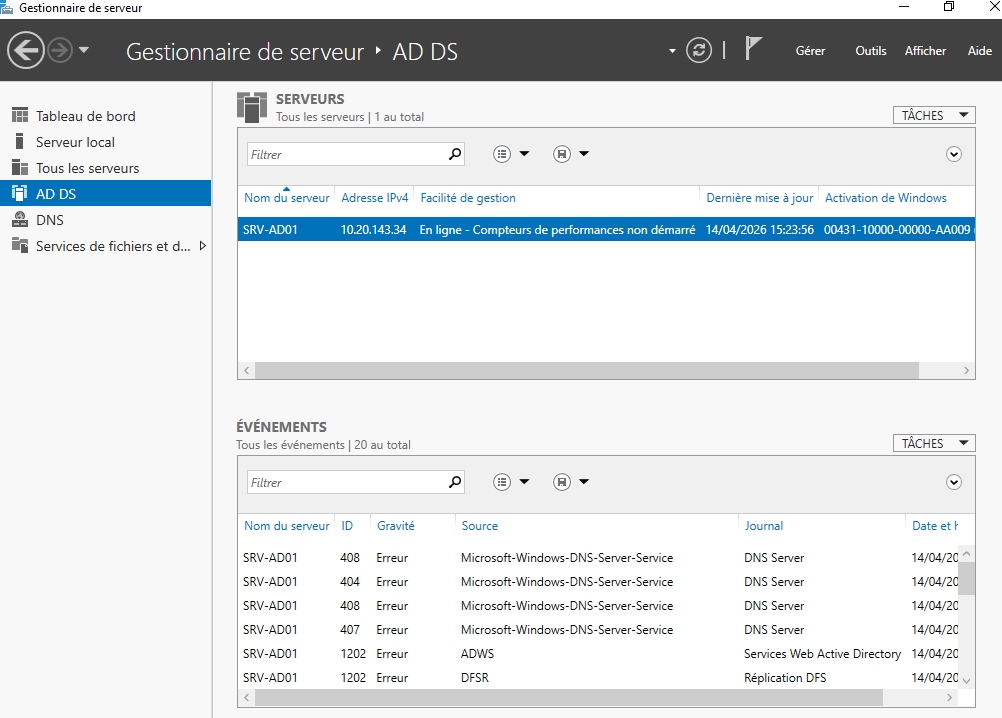Refresh the Server Manager view
Image resolution: width=1002 pixels, height=718 pixels.
coord(698,50)
